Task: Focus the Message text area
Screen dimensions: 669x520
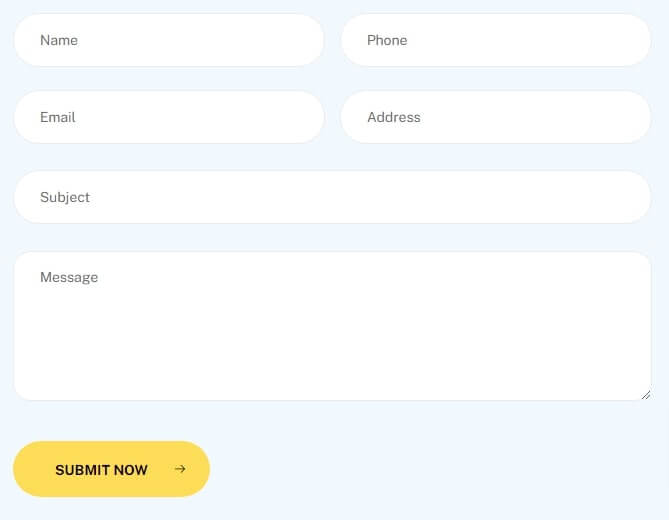Action: point(332,326)
